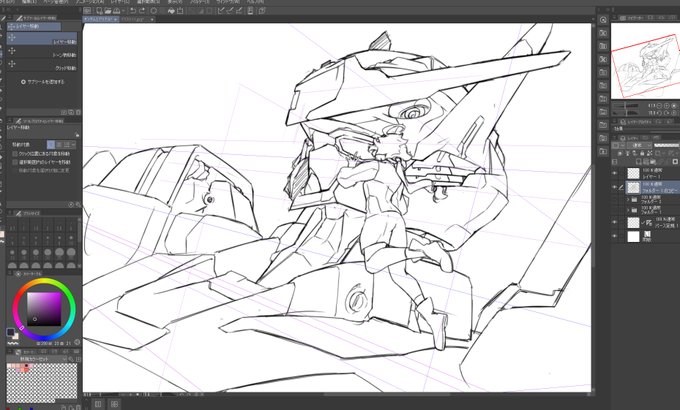Click the navigator fit-to-screen icon
Screen dimensions: 680x410
[673, 105]
